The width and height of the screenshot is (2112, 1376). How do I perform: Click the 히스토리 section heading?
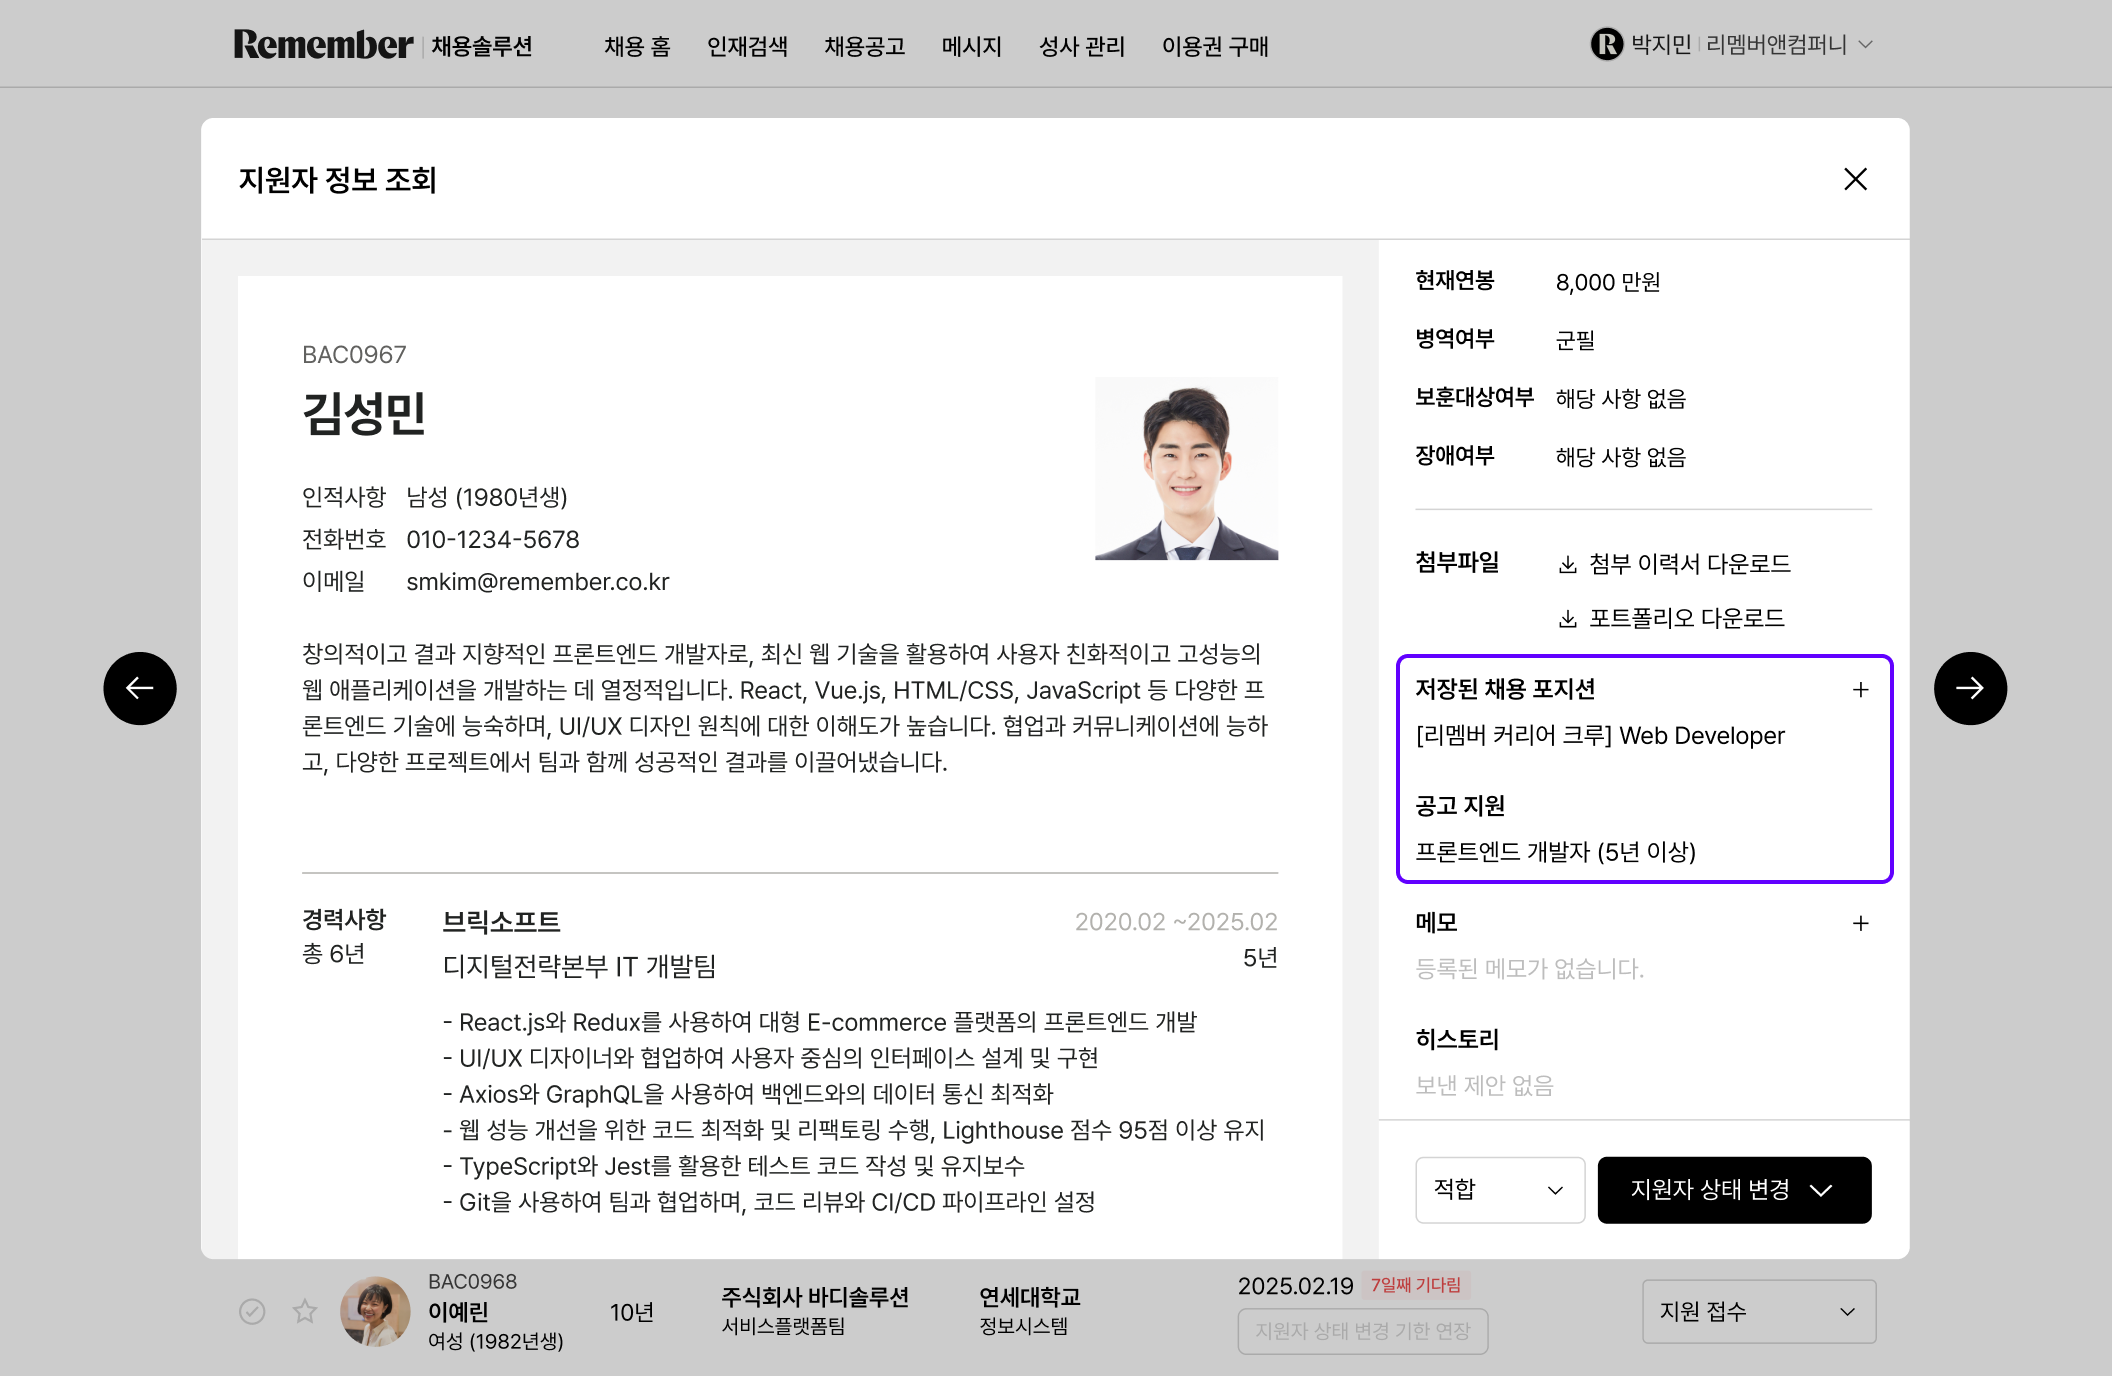tap(1457, 1040)
